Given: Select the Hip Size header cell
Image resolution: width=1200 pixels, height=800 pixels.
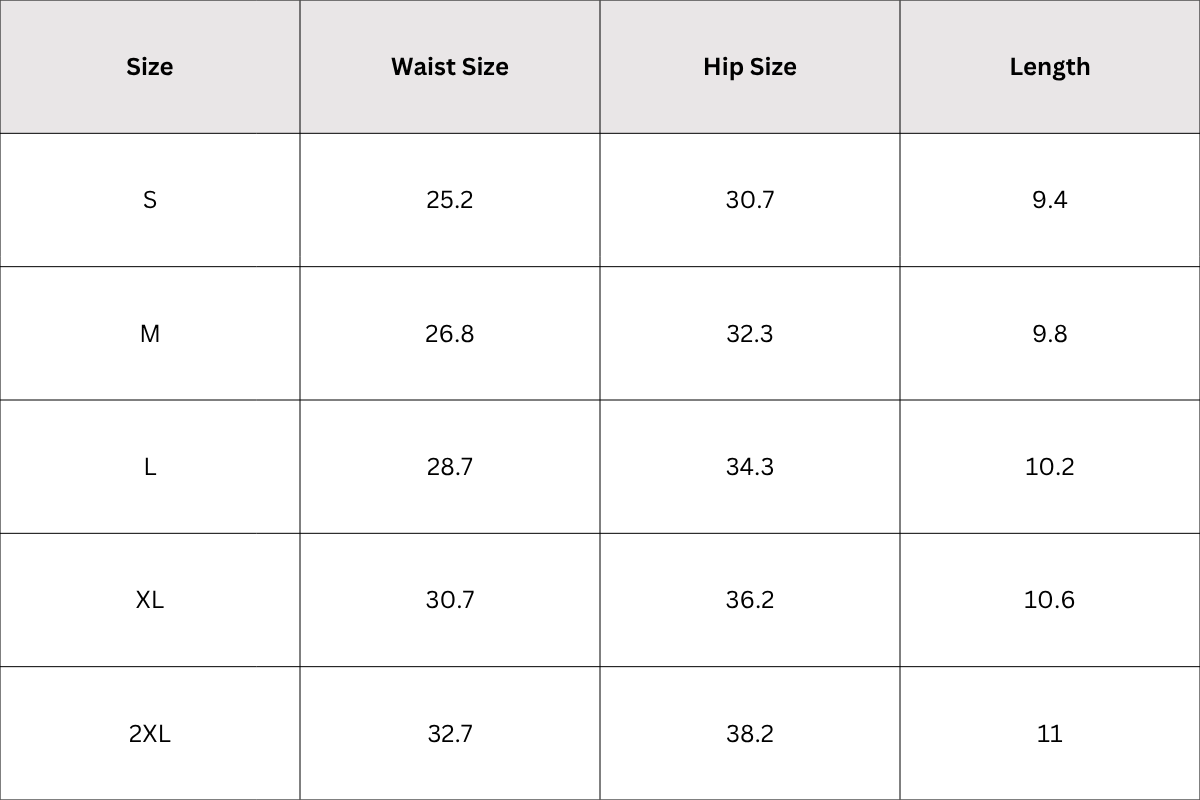Looking at the screenshot, I should [x=750, y=67].
